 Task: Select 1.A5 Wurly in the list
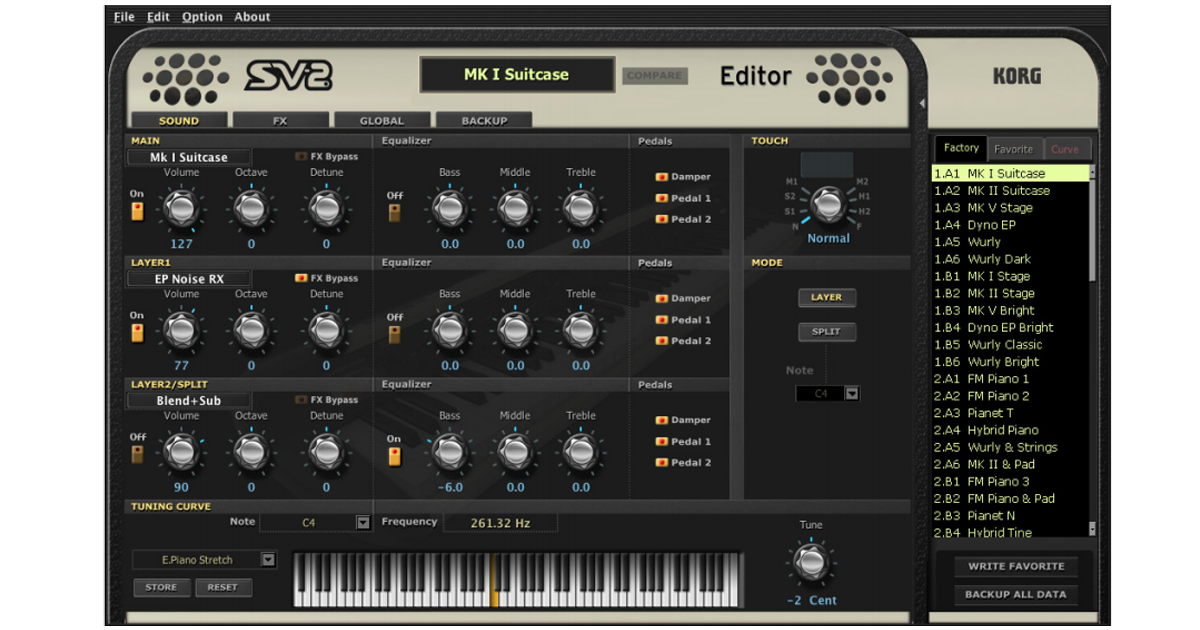pyautogui.click(x=1010, y=242)
